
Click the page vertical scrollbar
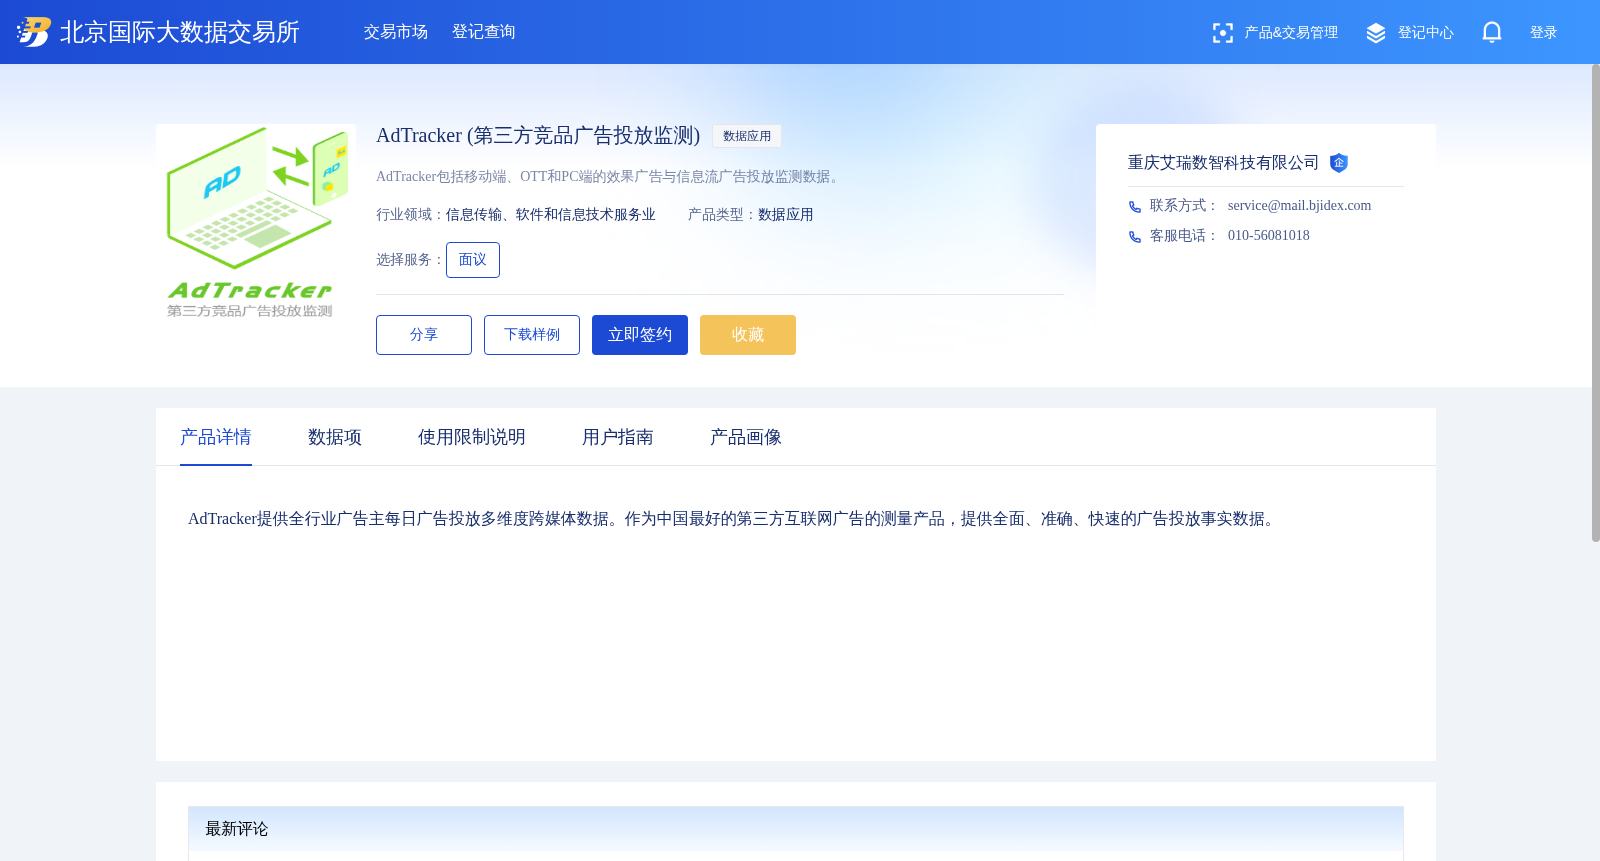1595,304
